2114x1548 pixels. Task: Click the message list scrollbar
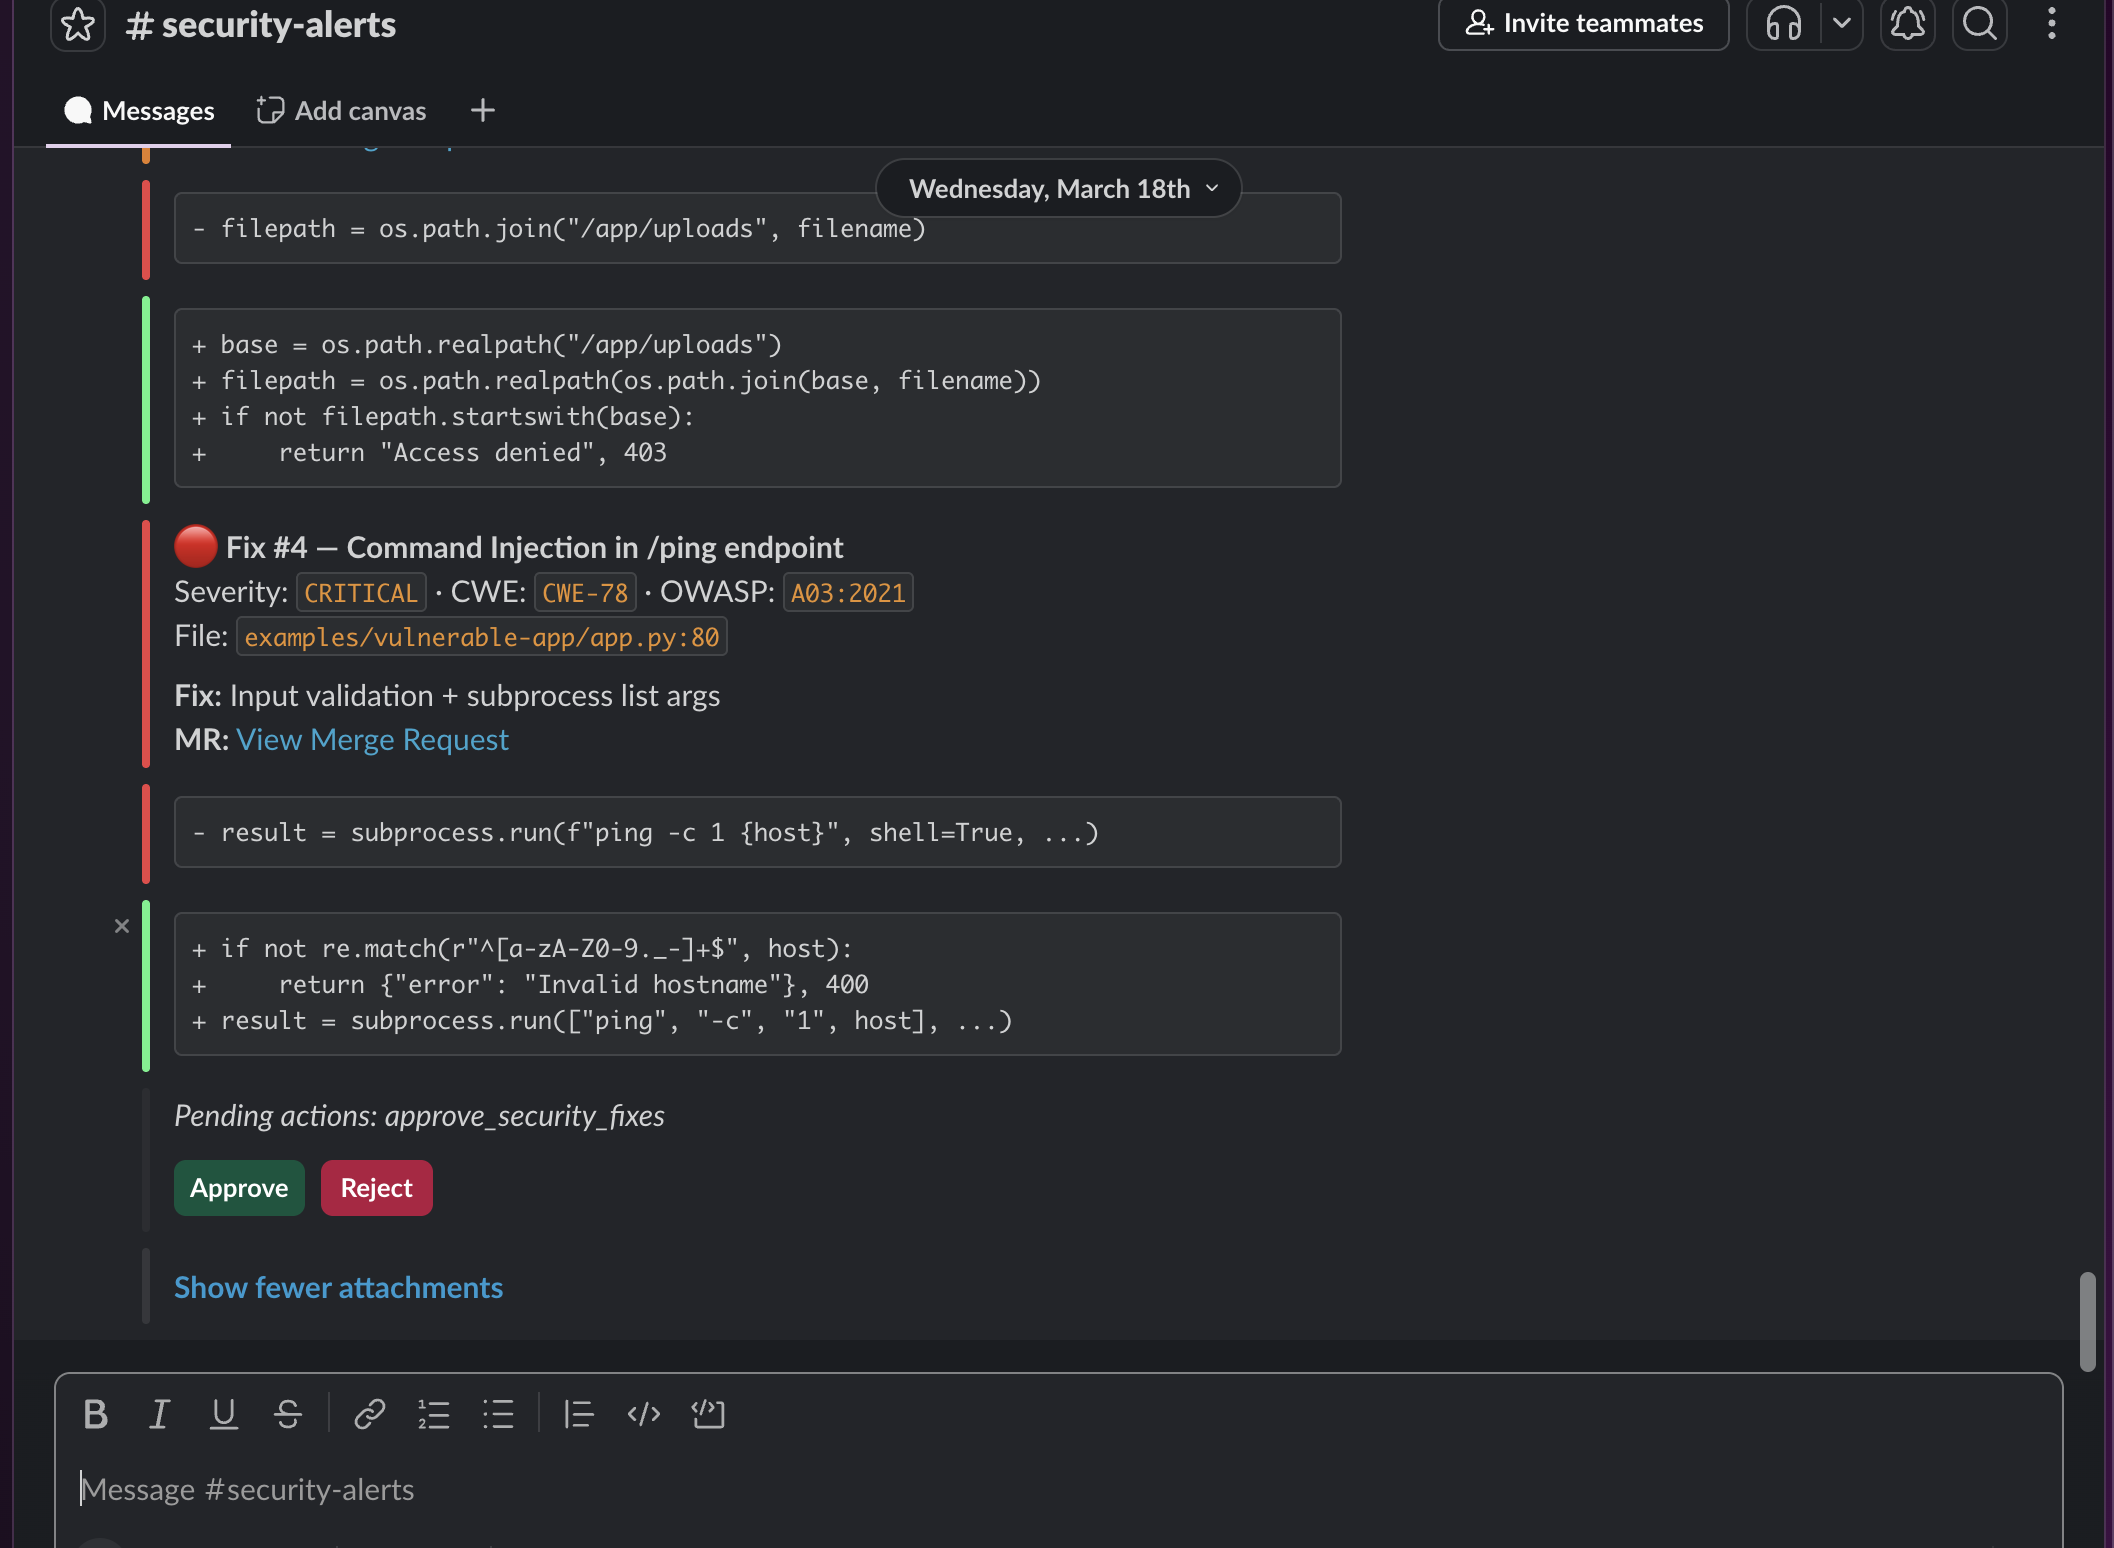[x=2087, y=1320]
